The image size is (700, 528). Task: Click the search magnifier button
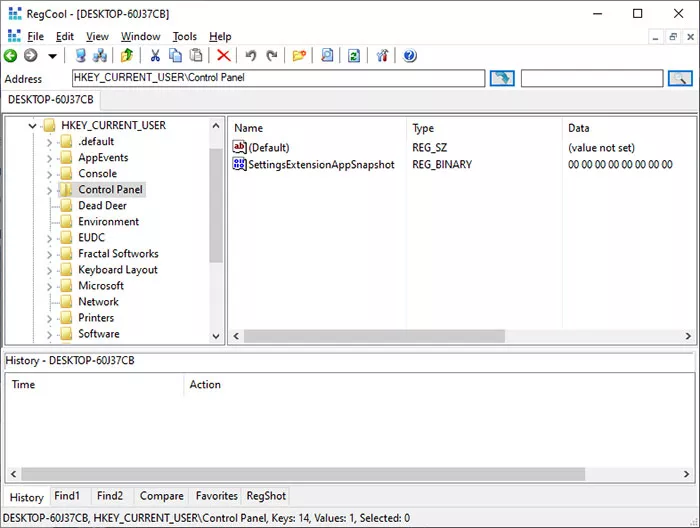pyautogui.click(x=680, y=79)
